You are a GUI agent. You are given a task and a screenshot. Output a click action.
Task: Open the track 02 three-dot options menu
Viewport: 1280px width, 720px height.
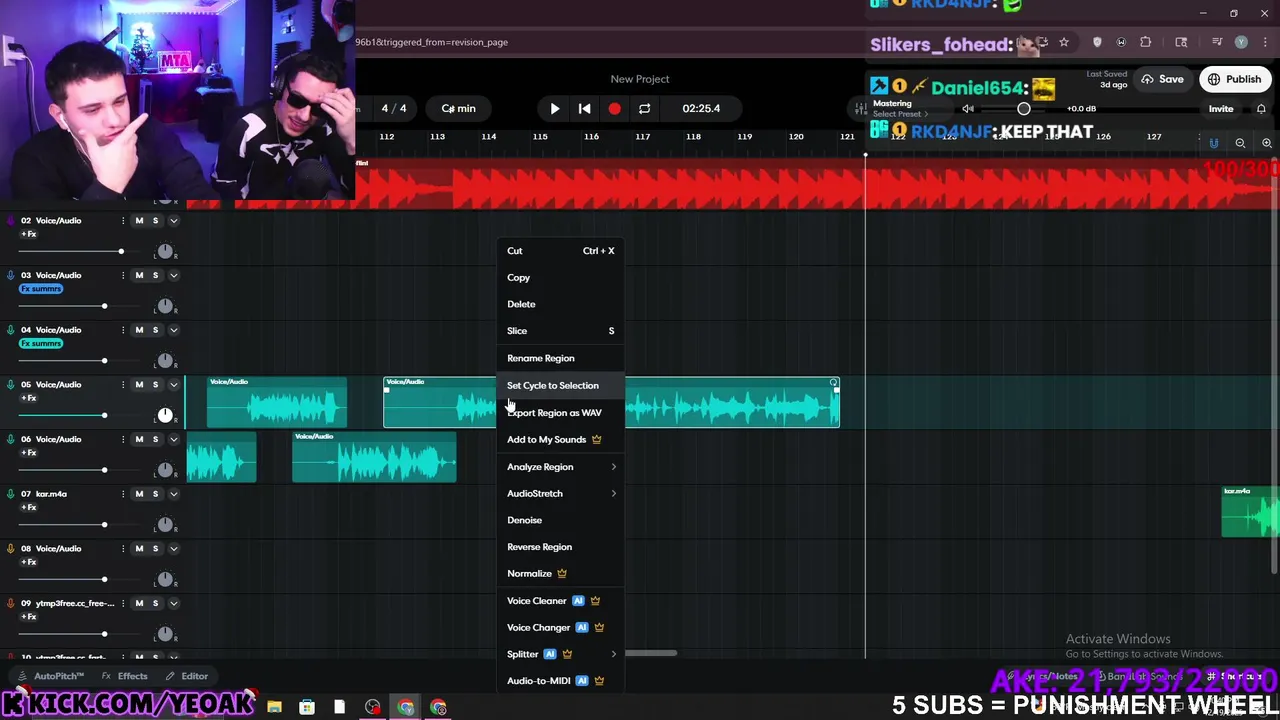click(123, 220)
